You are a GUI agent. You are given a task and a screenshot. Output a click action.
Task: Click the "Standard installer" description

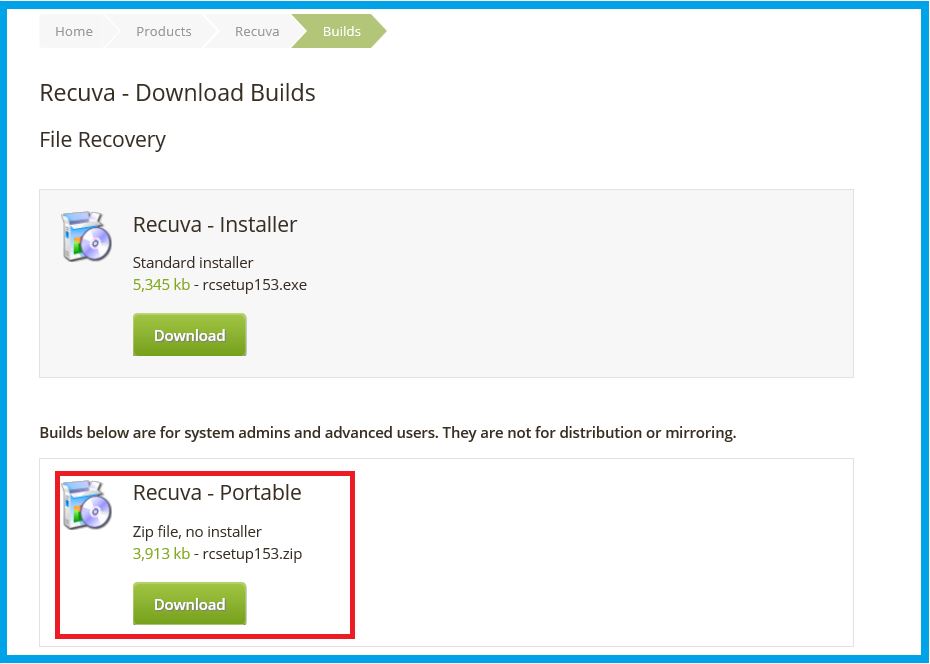[x=193, y=263]
